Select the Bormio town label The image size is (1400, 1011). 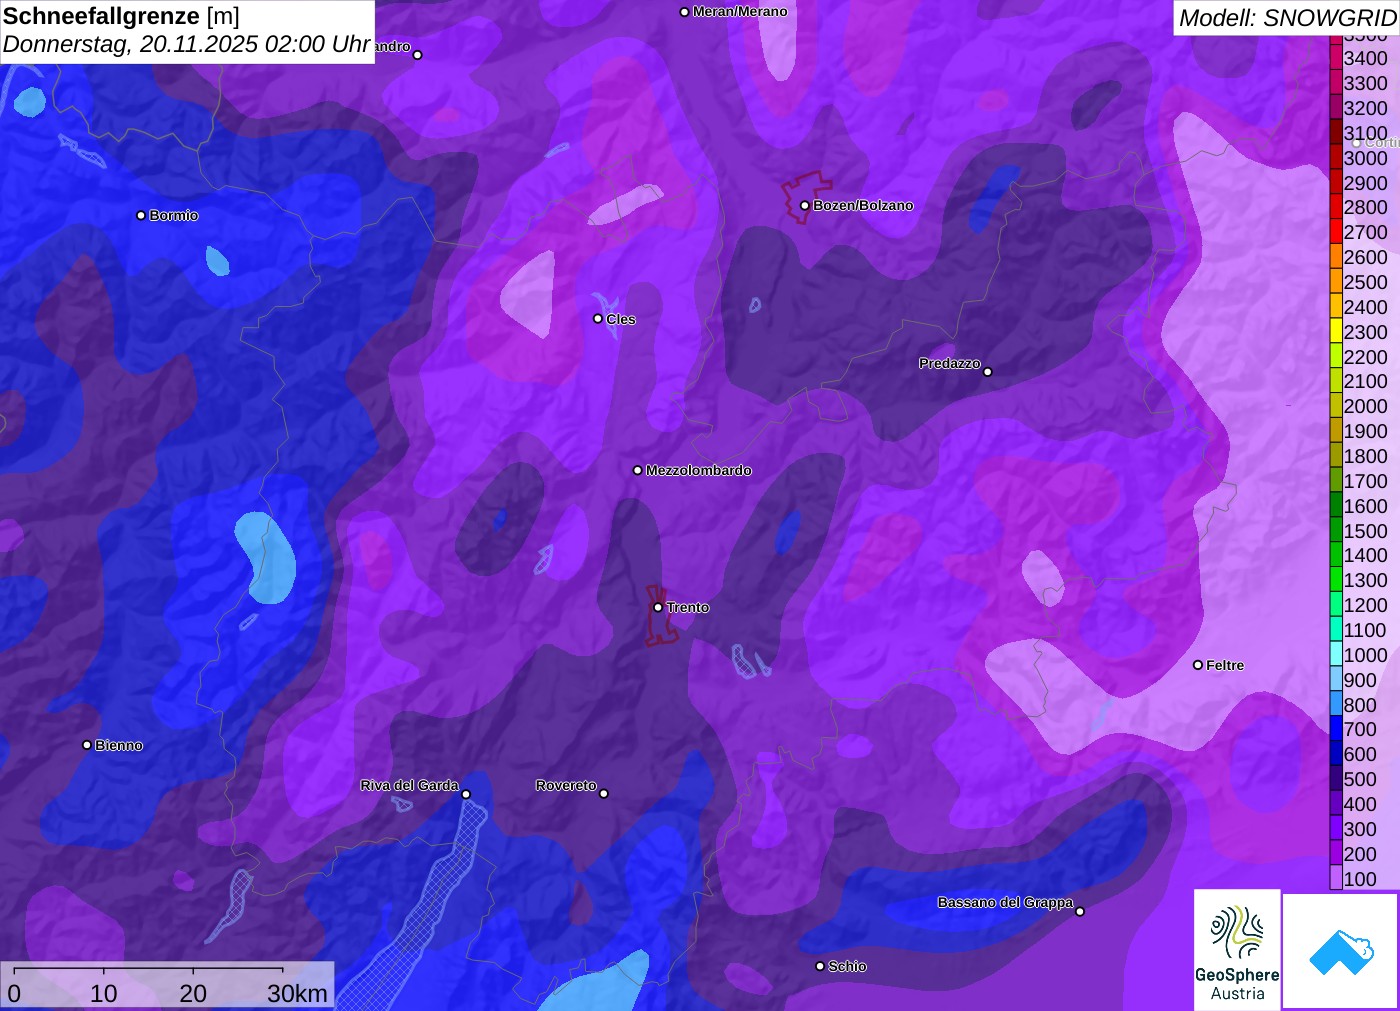click(174, 215)
